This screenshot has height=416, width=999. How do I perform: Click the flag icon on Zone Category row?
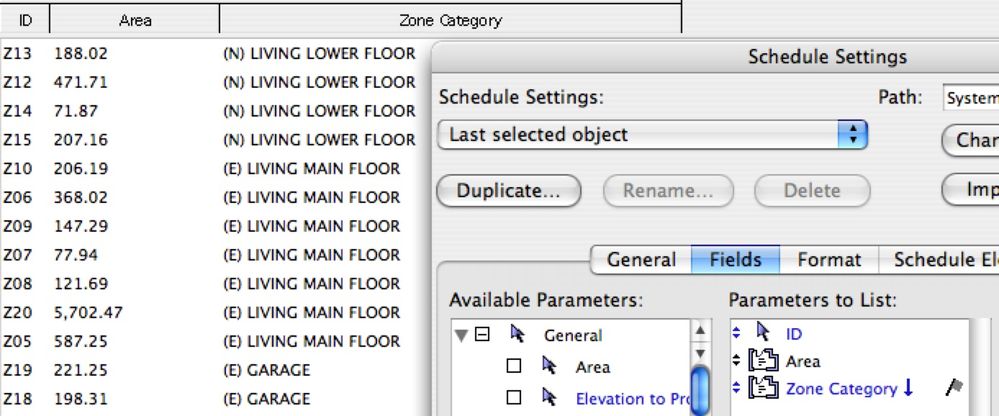953,388
